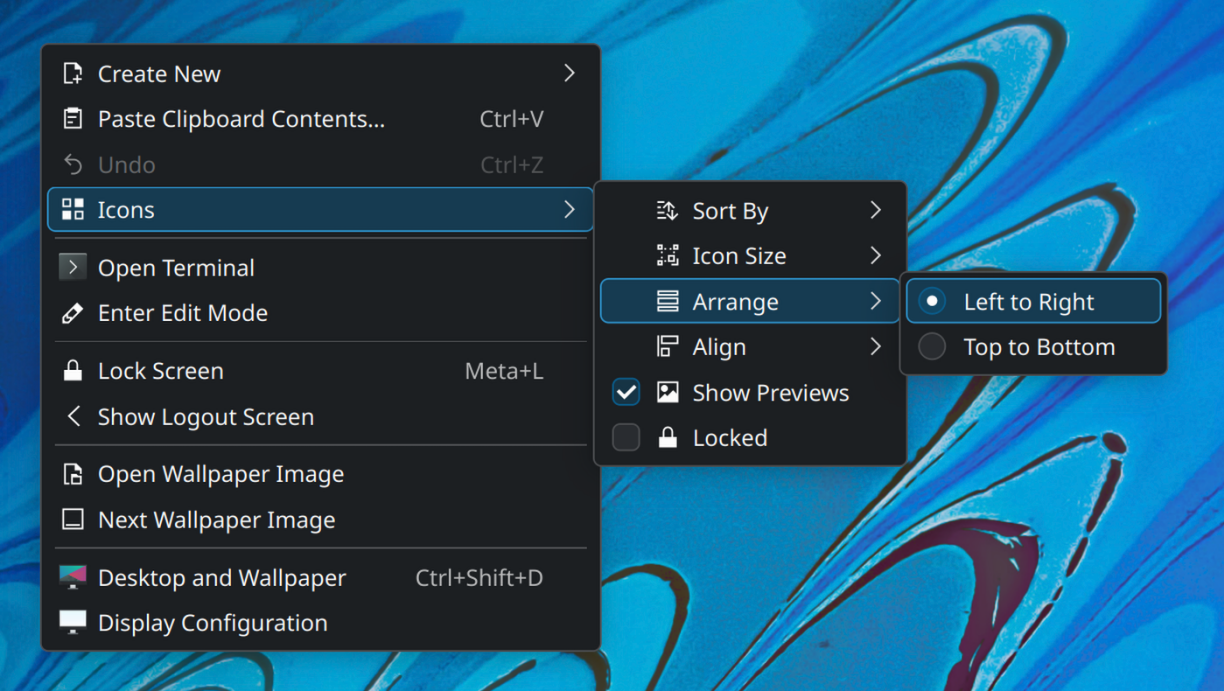Click the Display Configuration monitor icon
The width and height of the screenshot is (1224, 691).
pos(72,622)
